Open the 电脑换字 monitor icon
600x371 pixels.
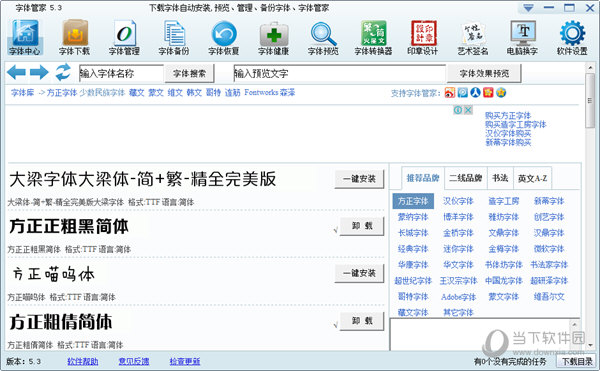[523, 37]
